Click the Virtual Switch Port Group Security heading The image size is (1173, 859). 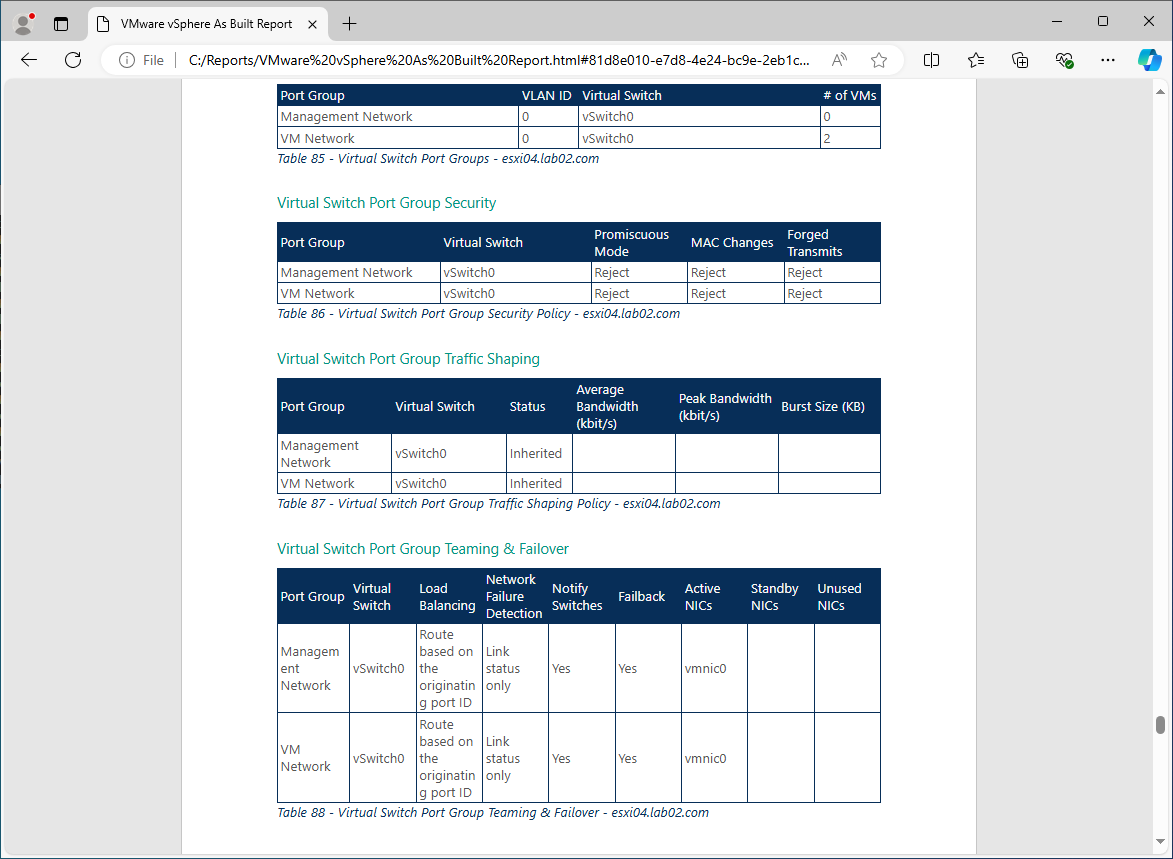[x=386, y=203]
